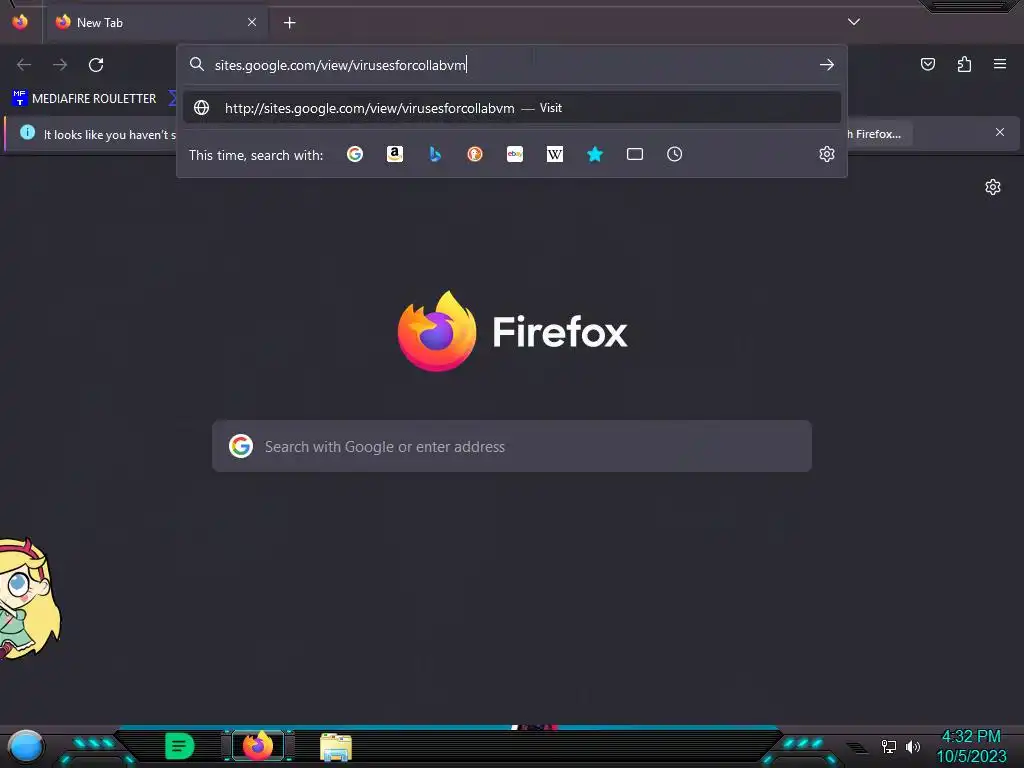Open green chat app in taskbar
1024x768 pixels.
180,746
